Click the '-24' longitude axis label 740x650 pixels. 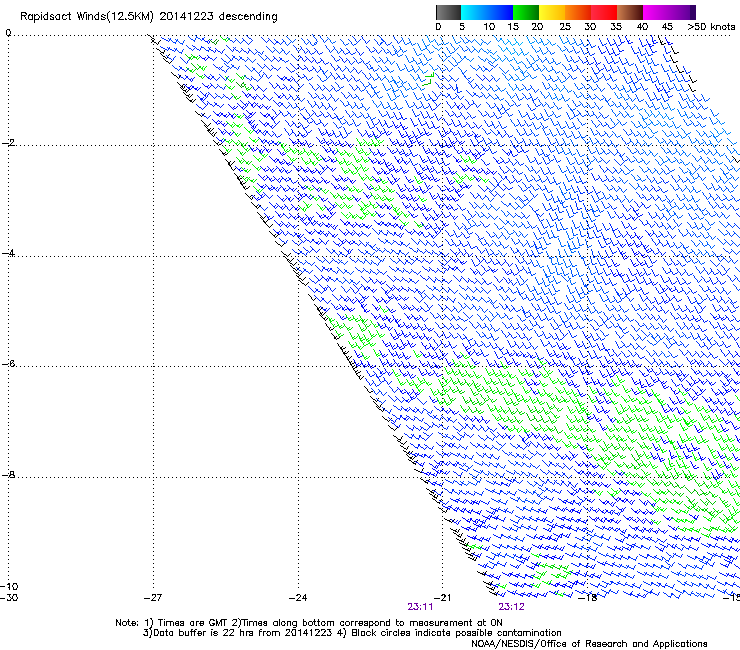click(298, 598)
